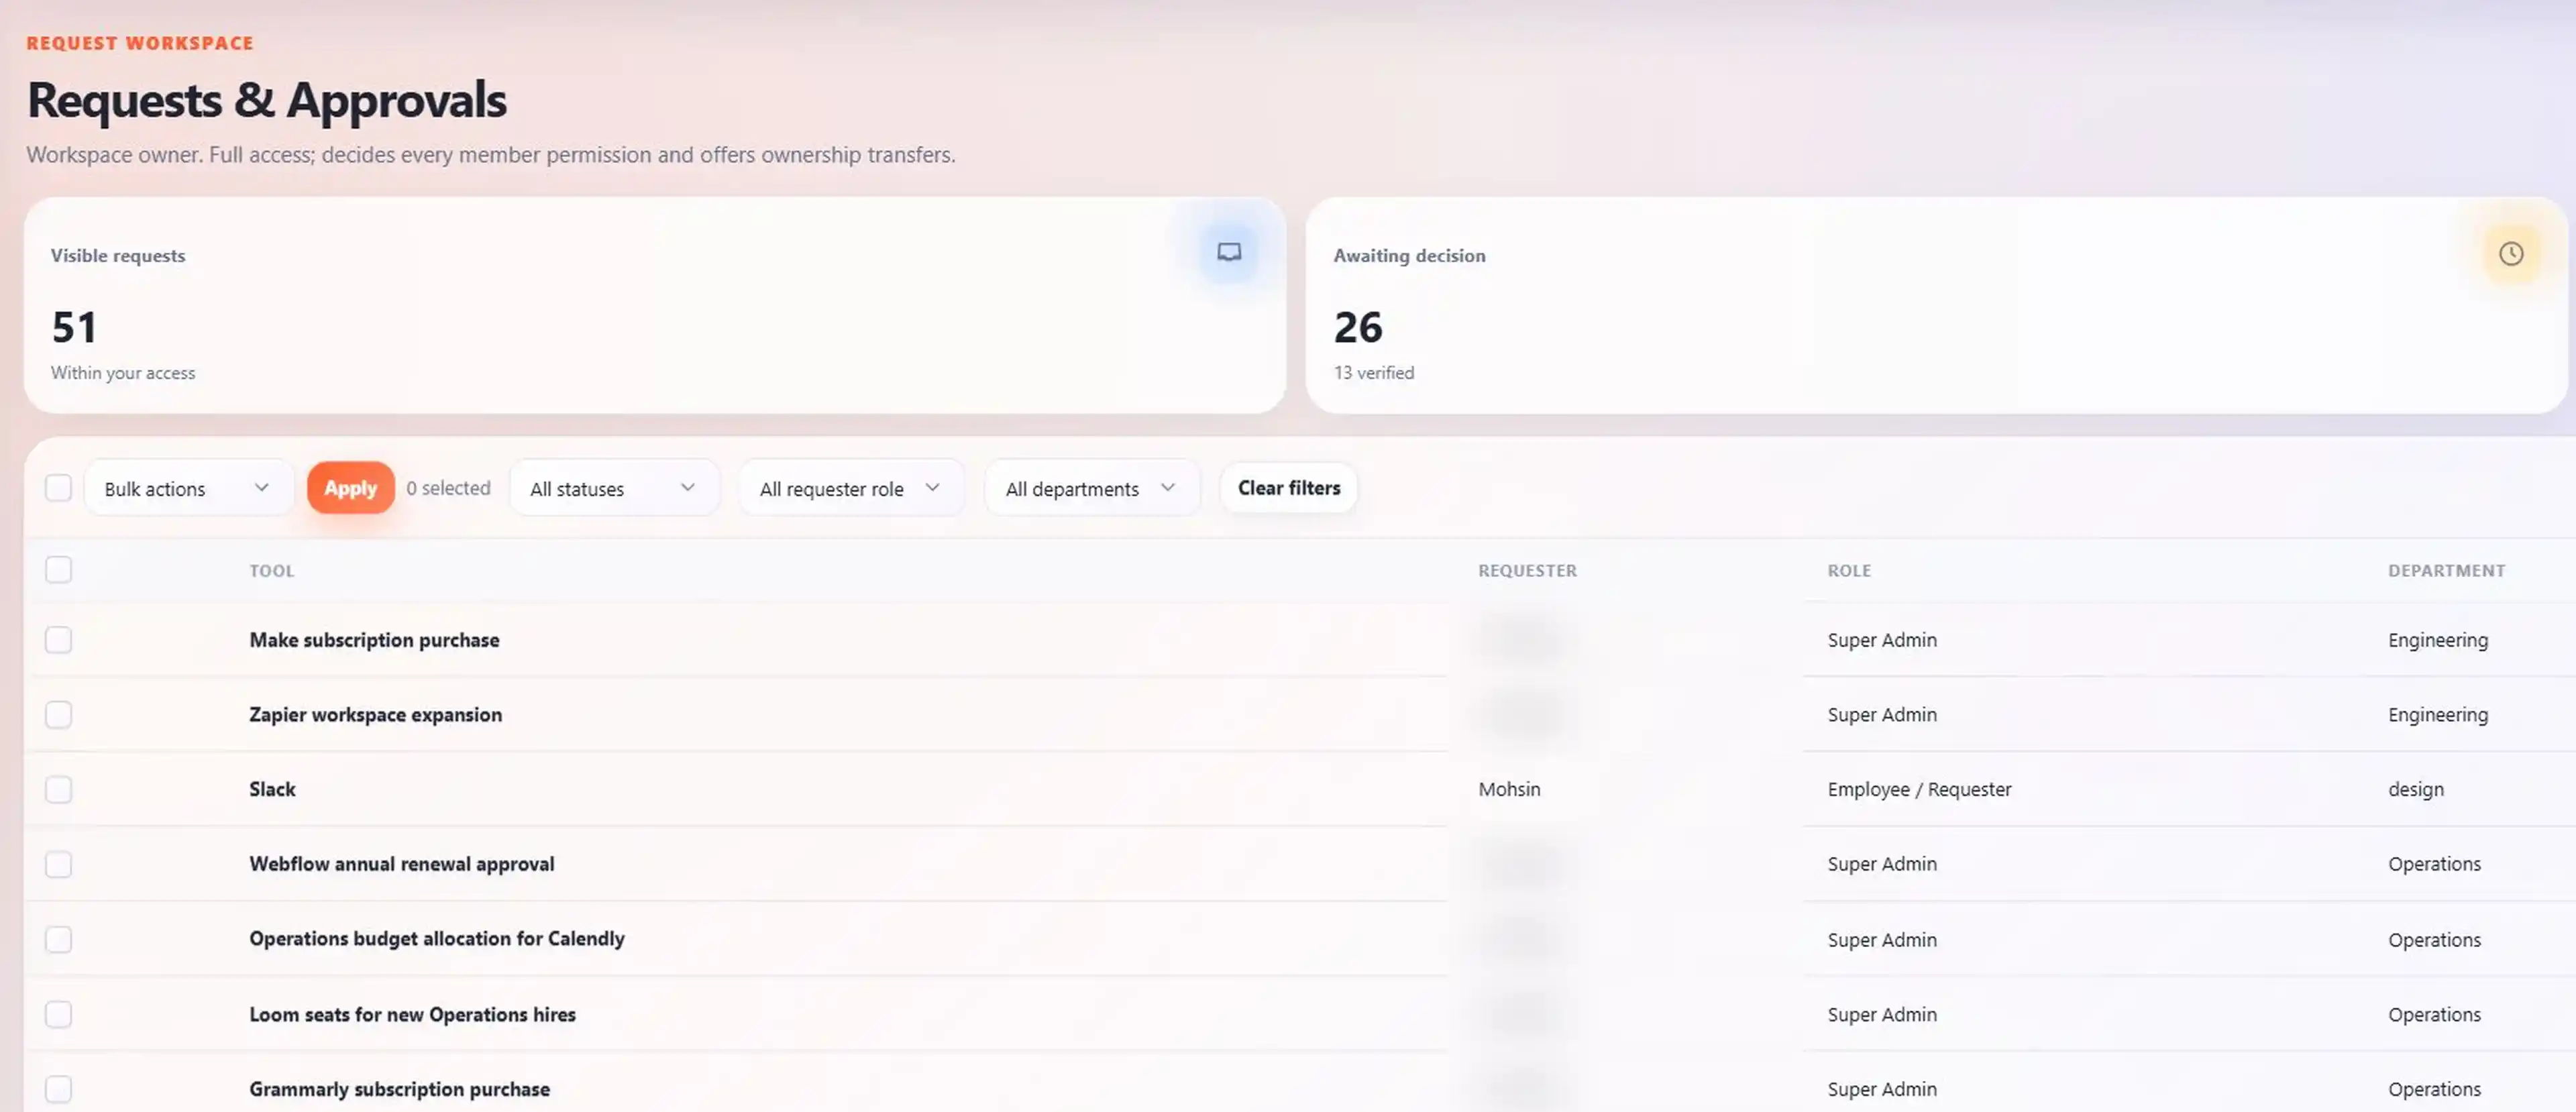The image size is (2576, 1112).
Task: Click the DEPARTMENT column header
Action: point(2446,571)
